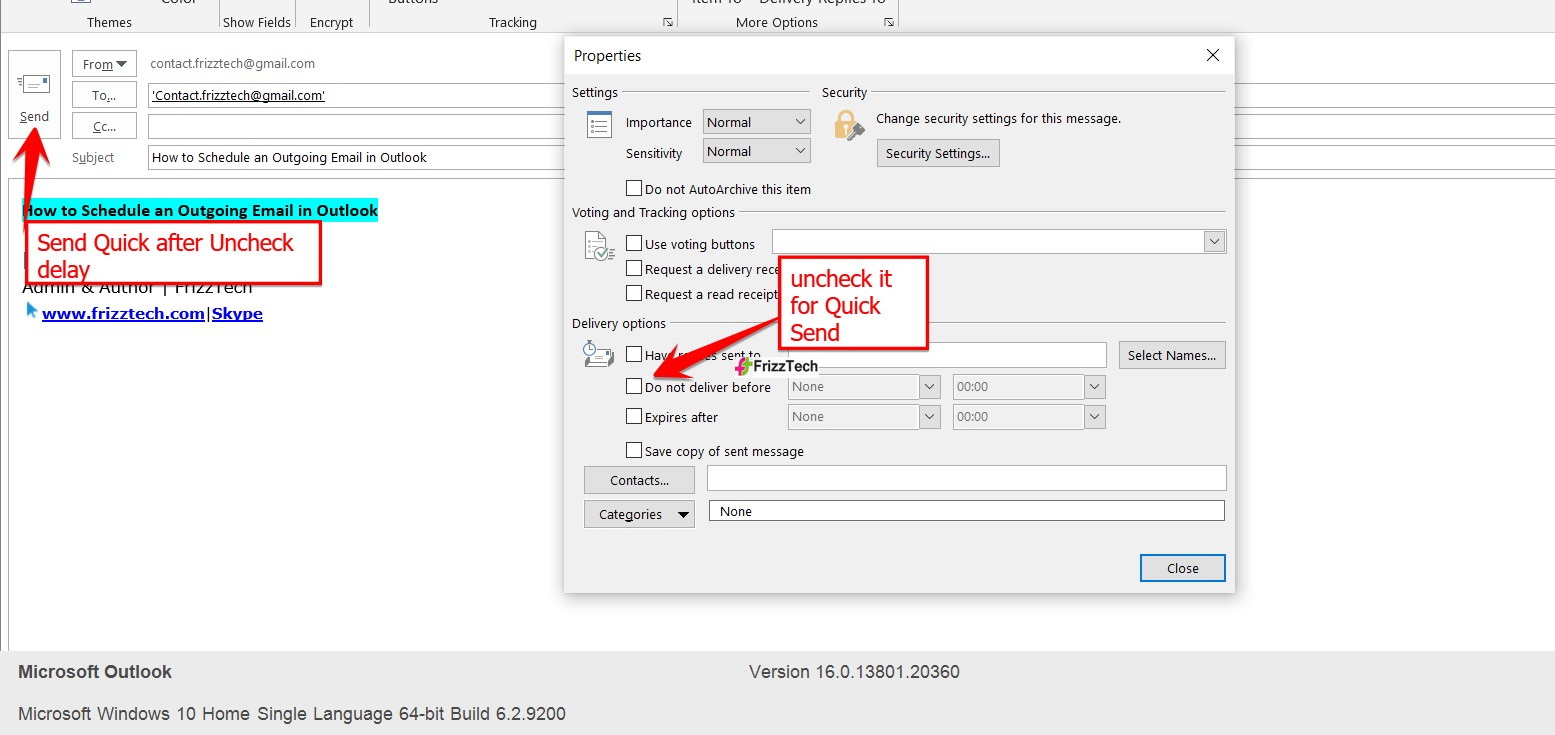
Task: Open the Categories dropdown button
Action: [x=639, y=514]
